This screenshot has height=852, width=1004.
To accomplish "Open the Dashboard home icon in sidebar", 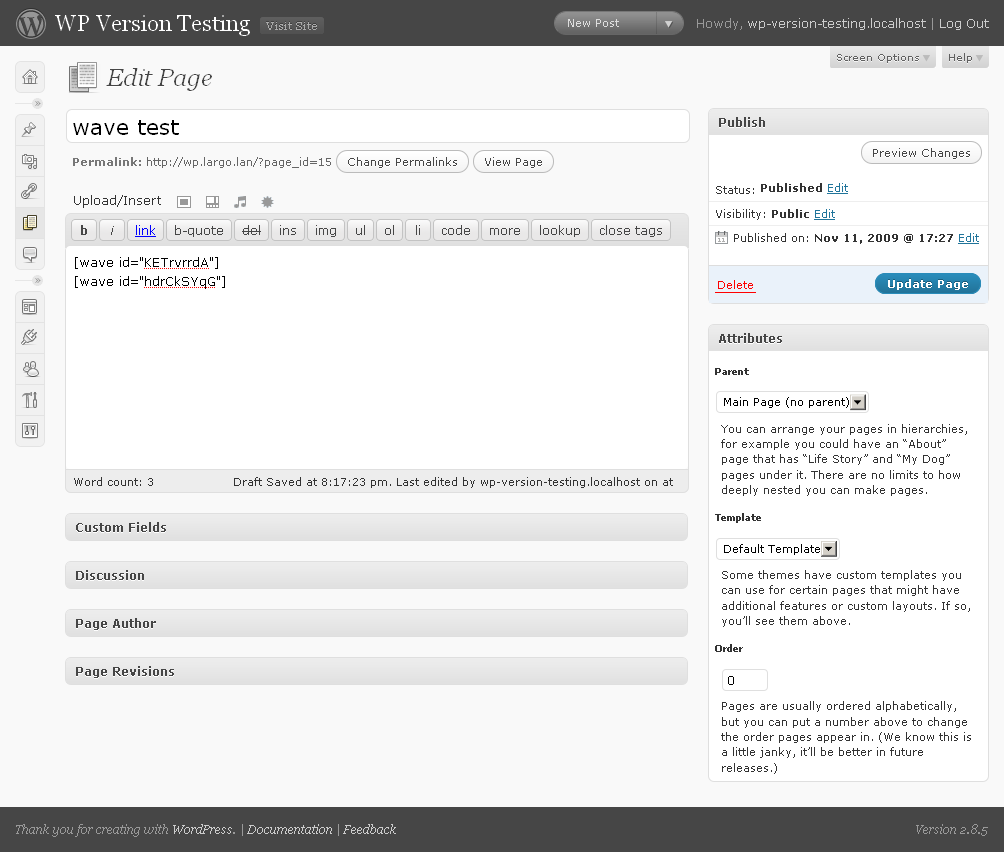I will 30,77.
